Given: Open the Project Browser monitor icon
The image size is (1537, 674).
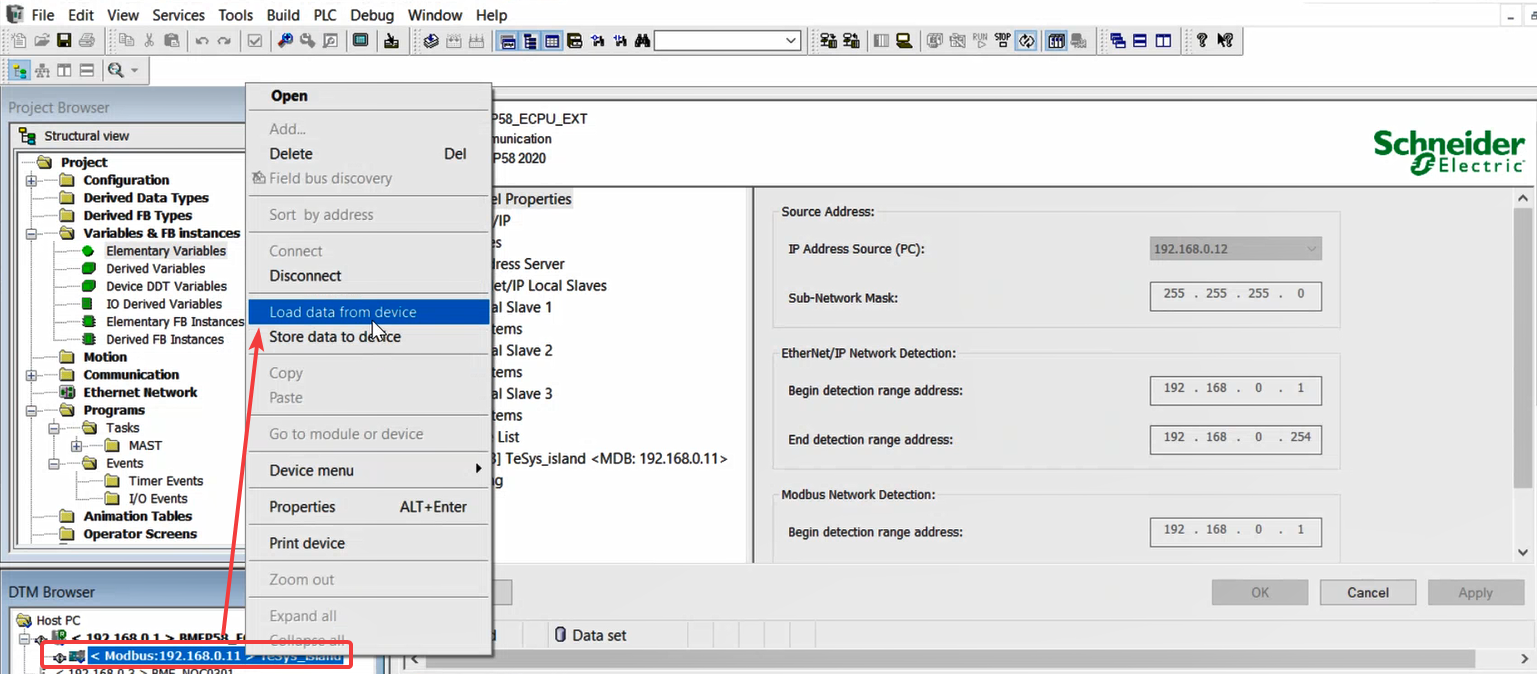Looking at the screenshot, I should tap(360, 41).
